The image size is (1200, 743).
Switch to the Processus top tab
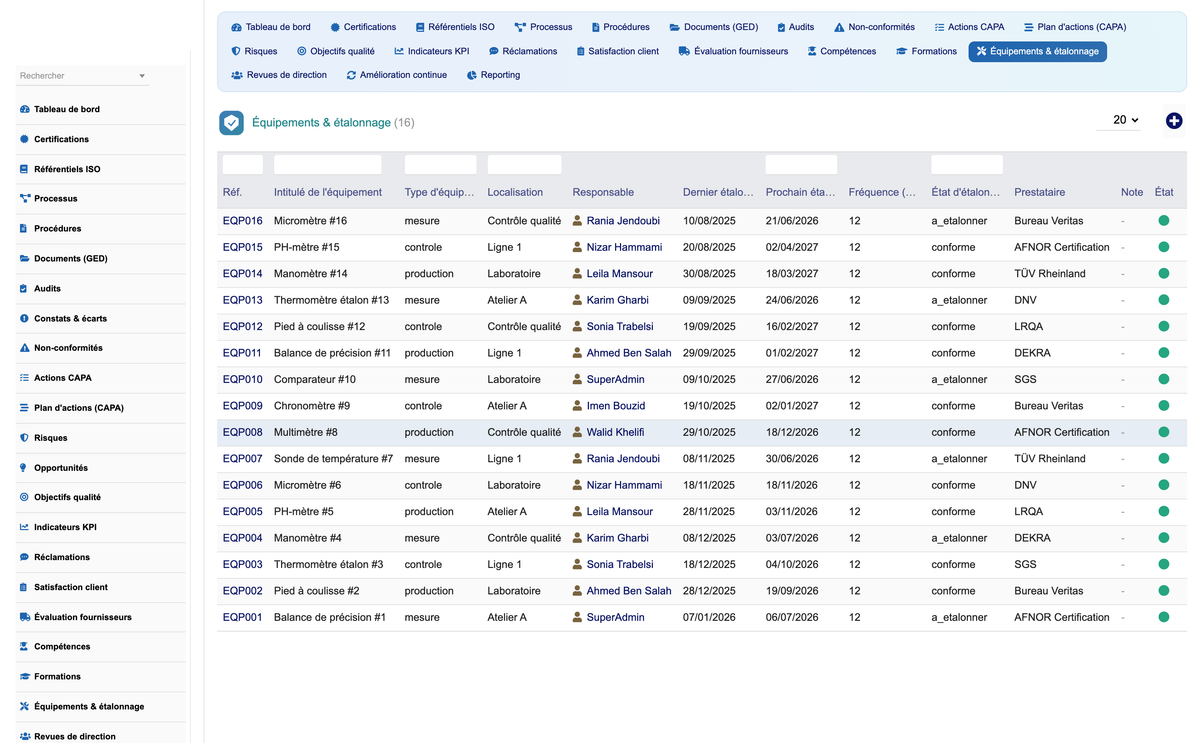pos(544,27)
